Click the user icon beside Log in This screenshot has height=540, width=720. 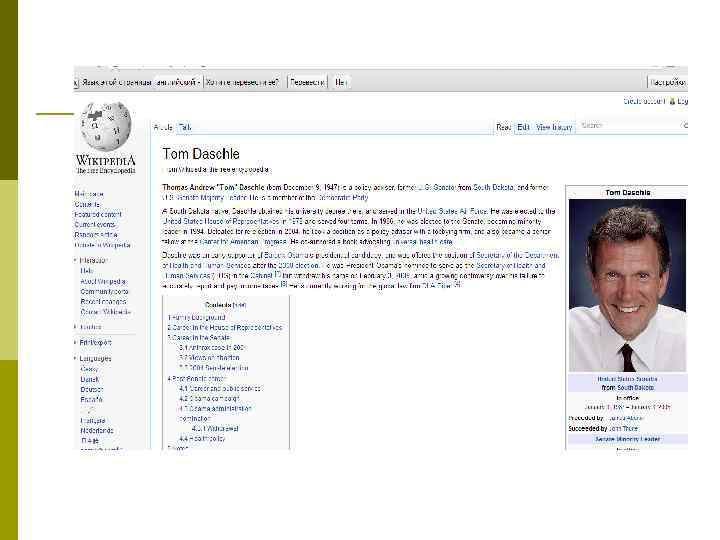(672, 101)
